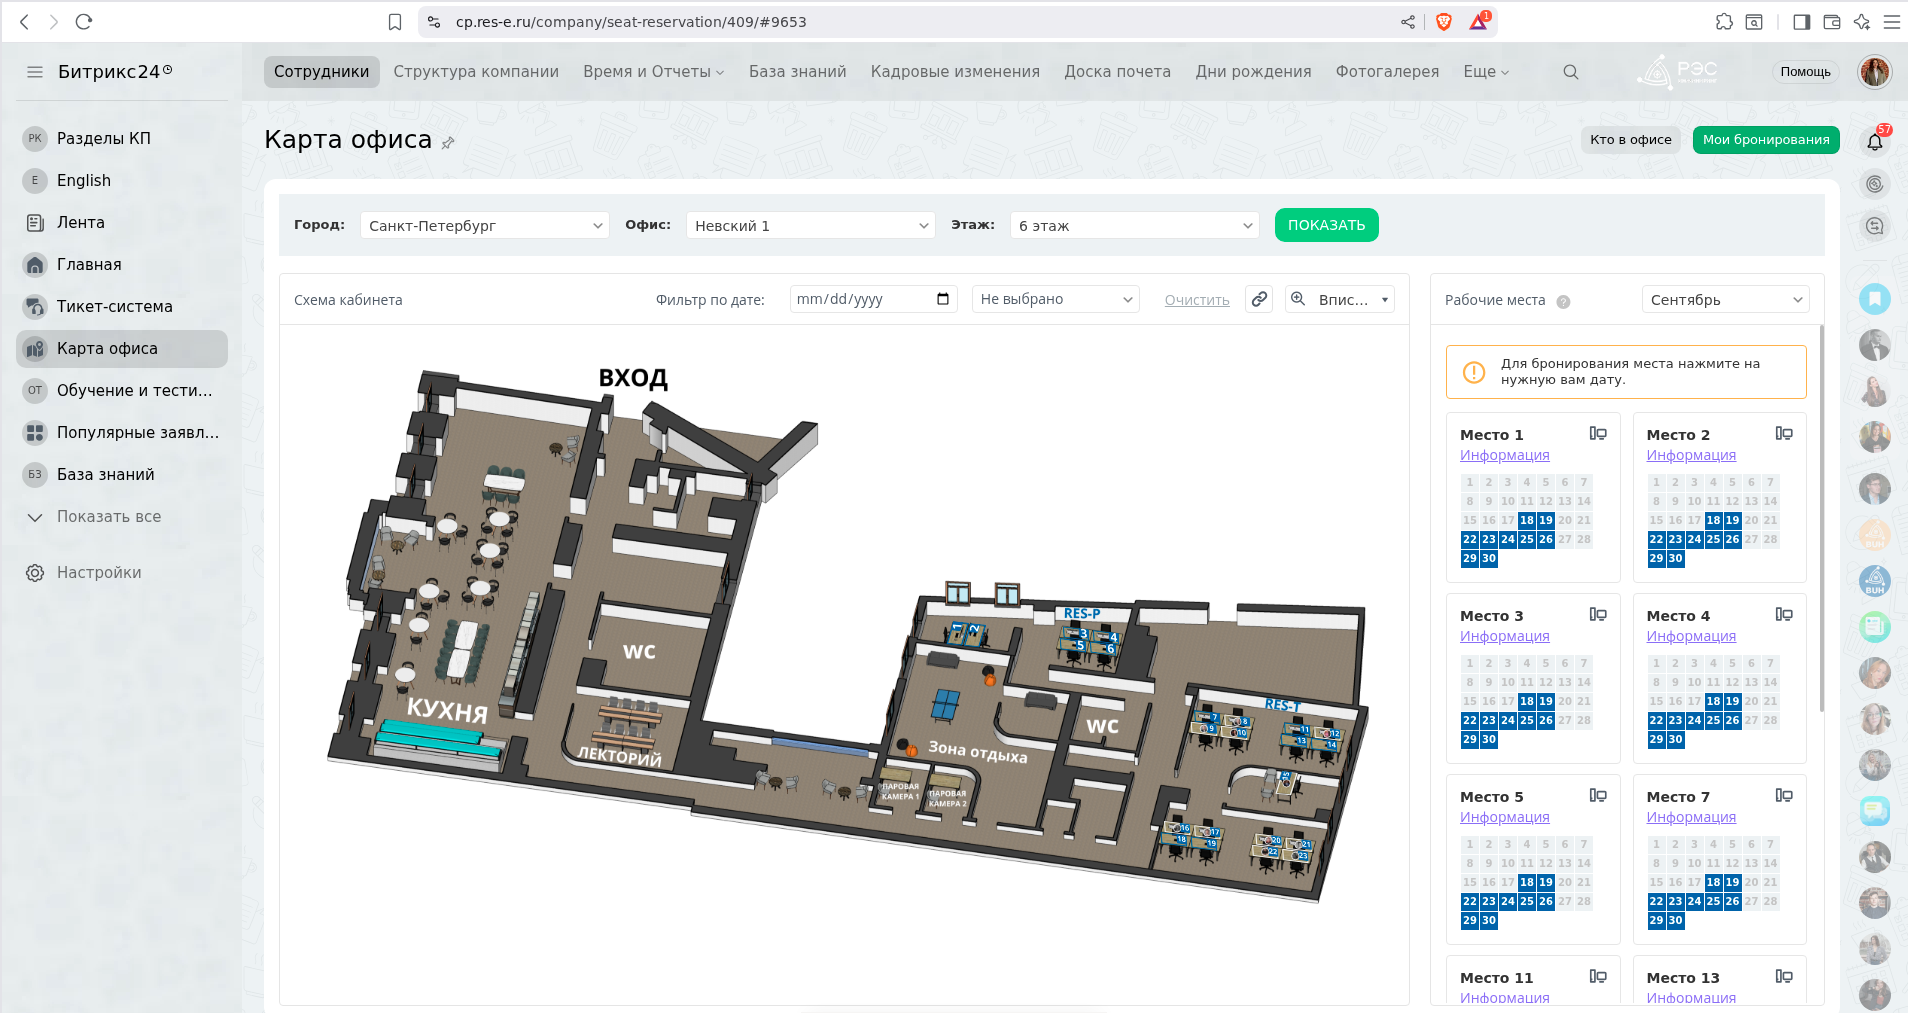Image resolution: width=1908 pixels, height=1013 pixels.
Task: Click the pin icon beside Карта офиса title
Action: pyautogui.click(x=448, y=143)
